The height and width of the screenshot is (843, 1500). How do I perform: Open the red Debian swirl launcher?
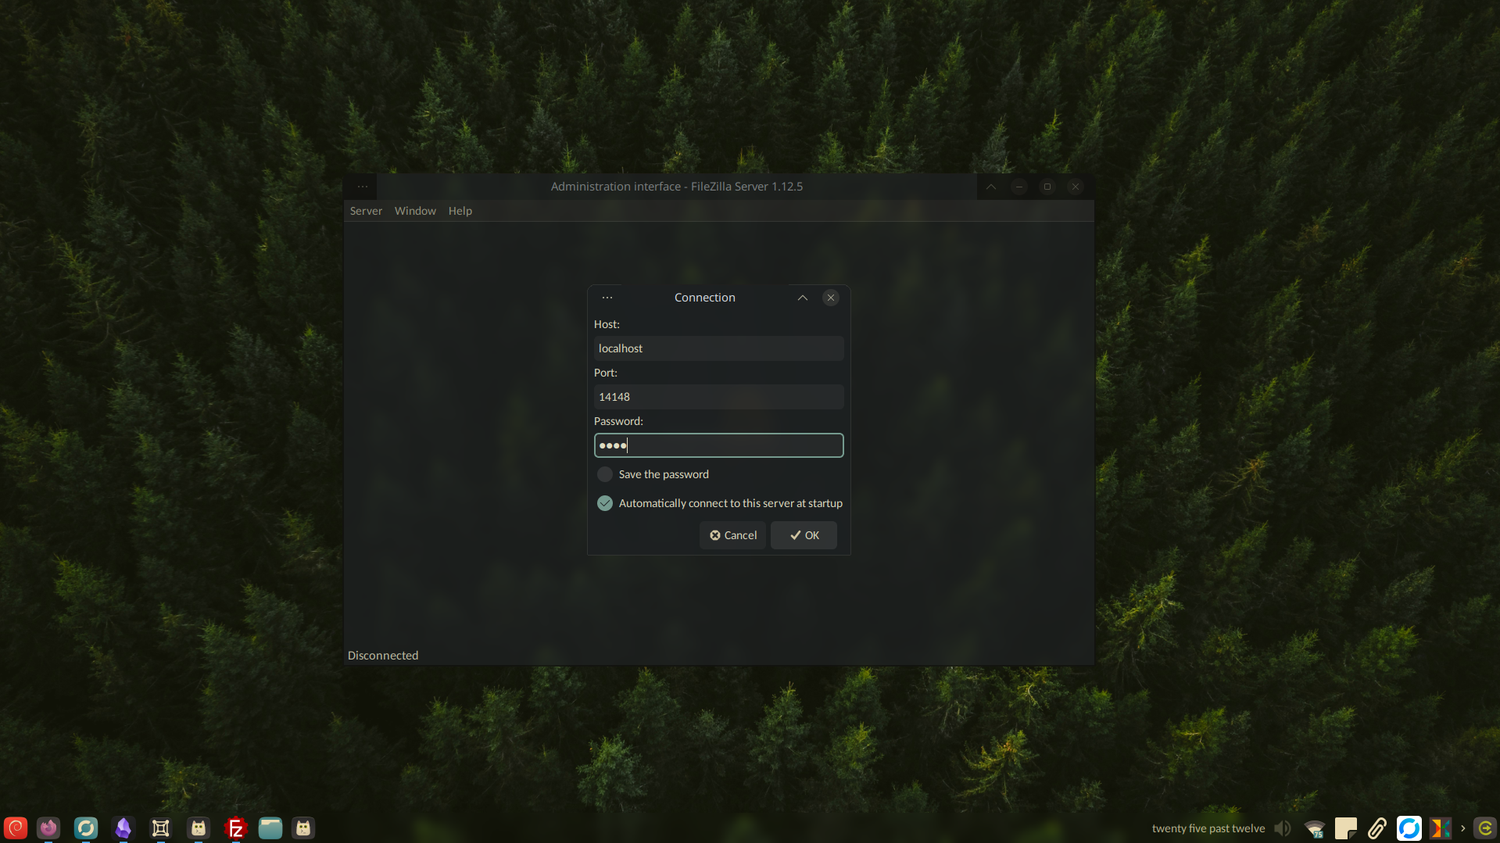(15, 828)
